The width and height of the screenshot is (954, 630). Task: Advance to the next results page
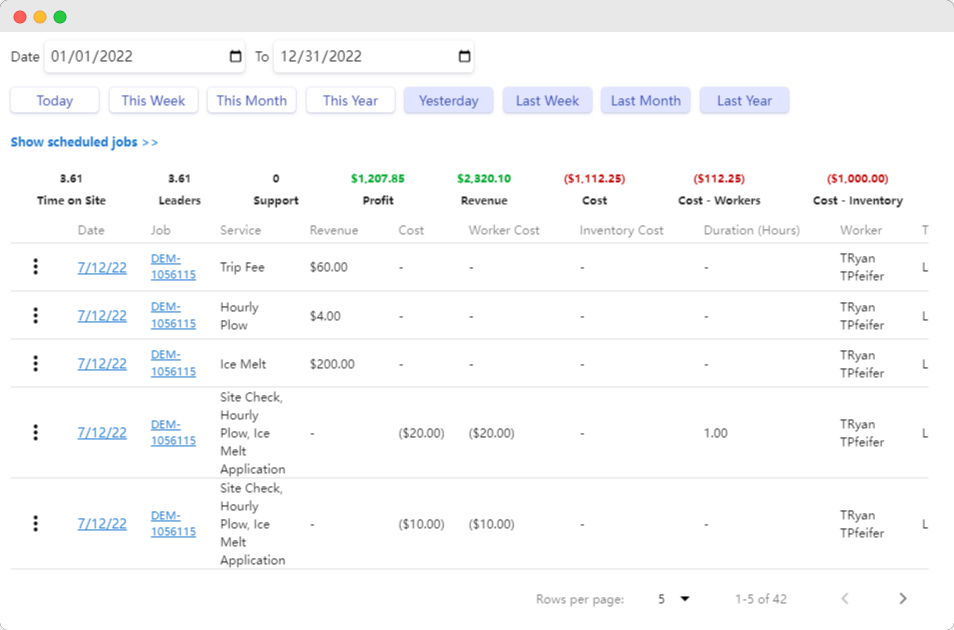point(902,598)
